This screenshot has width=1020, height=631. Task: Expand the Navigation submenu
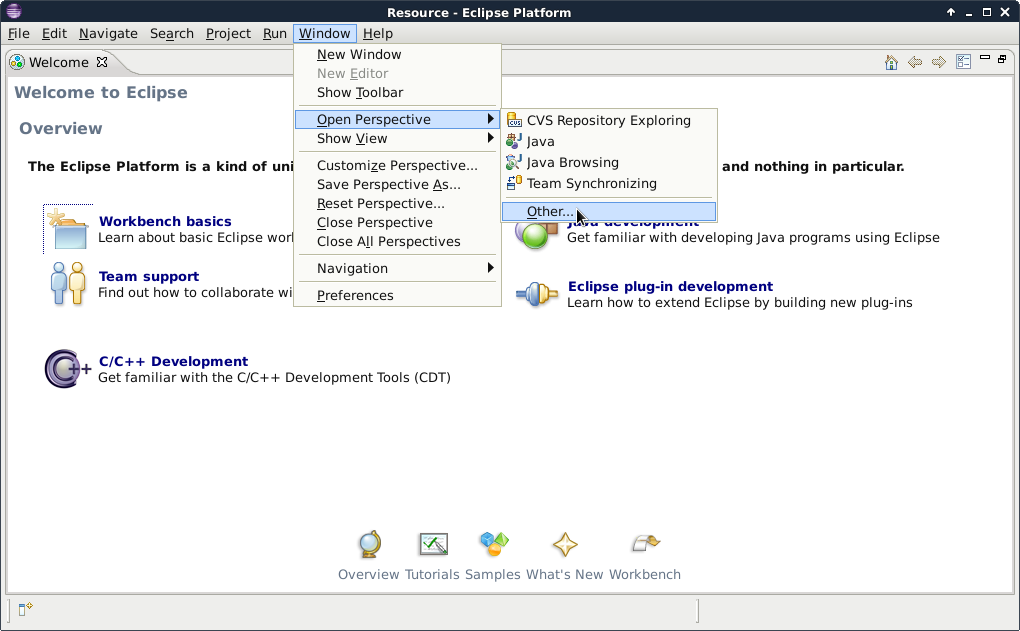(x=397, y=268)
